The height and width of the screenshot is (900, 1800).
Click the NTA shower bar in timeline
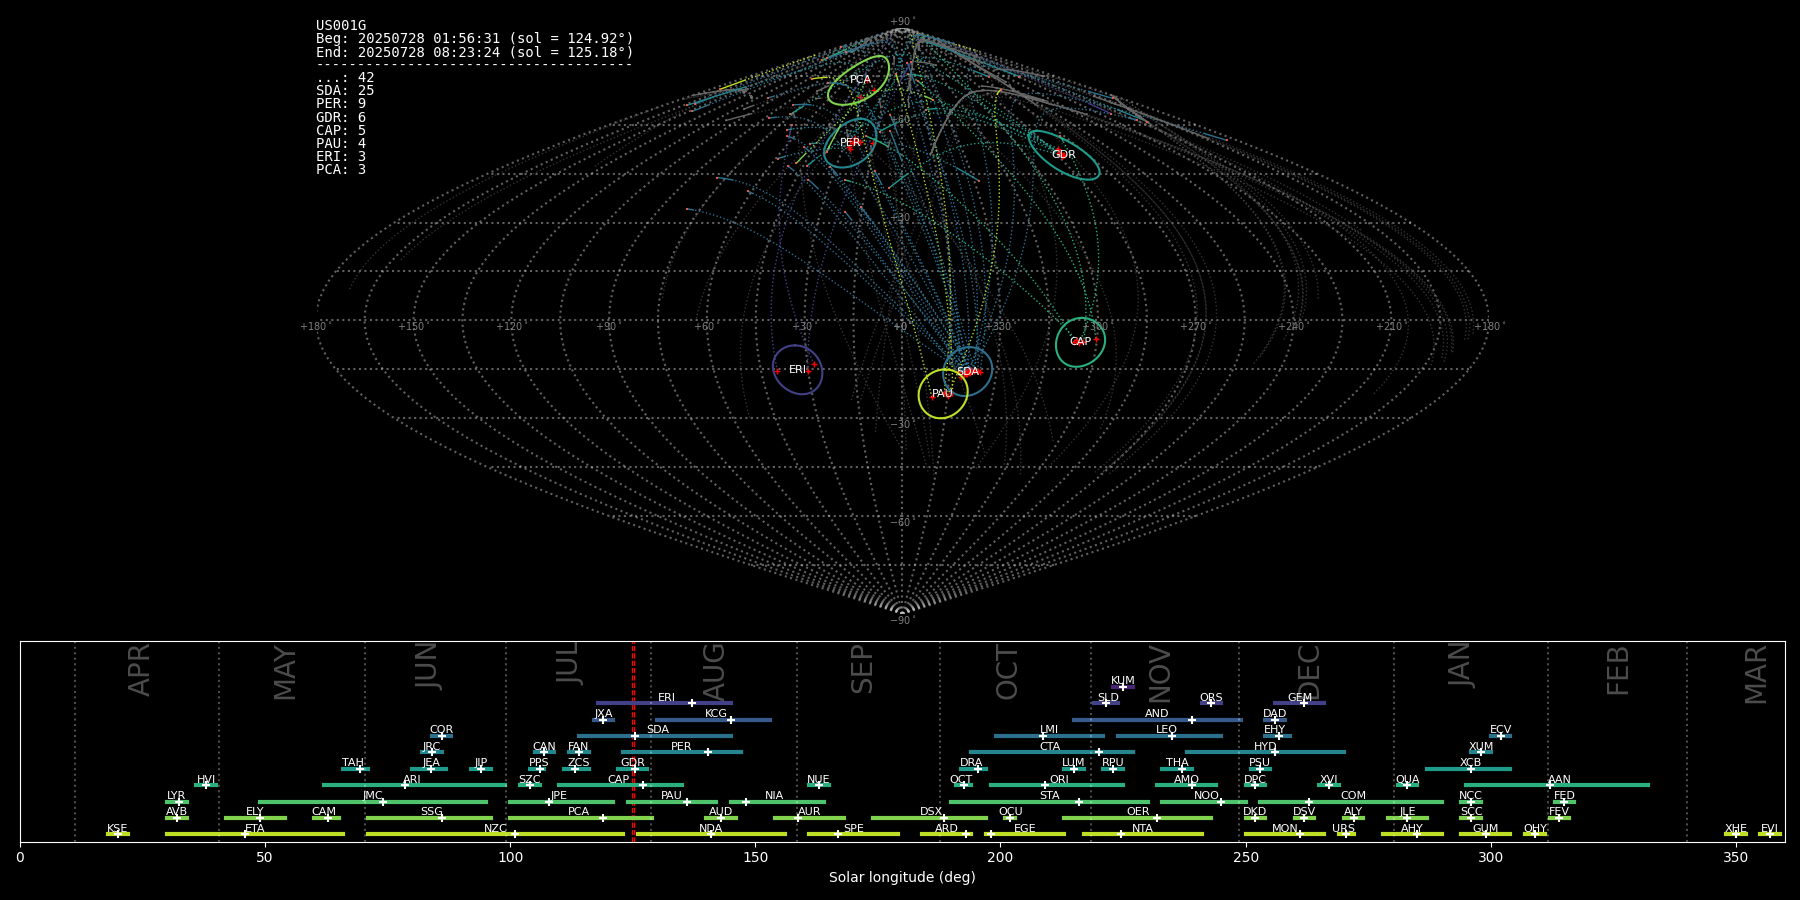[x=1143, y=834]
